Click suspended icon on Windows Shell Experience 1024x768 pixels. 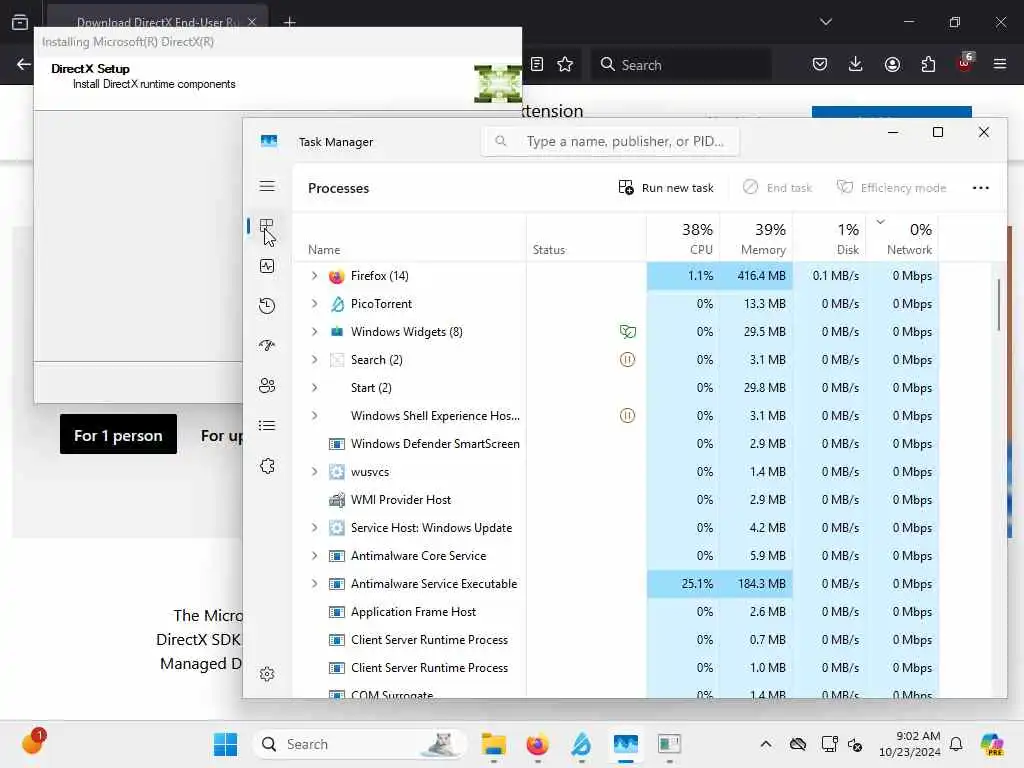627,415
